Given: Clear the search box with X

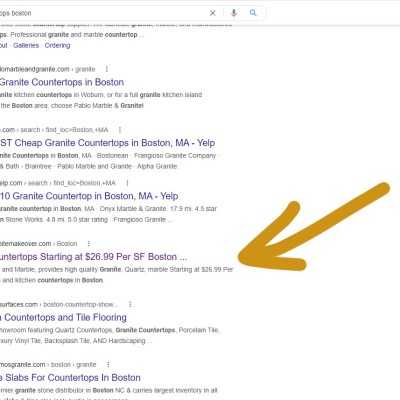Looking at the screenshot, I should 213,13.
